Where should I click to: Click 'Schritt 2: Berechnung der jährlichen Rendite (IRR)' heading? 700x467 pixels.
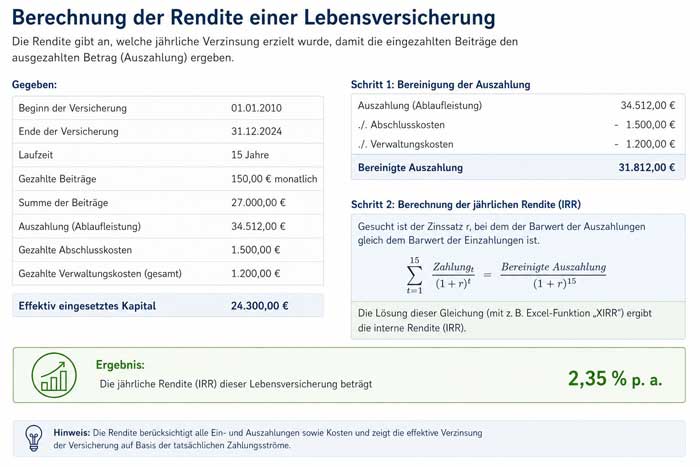coord(466,204)
